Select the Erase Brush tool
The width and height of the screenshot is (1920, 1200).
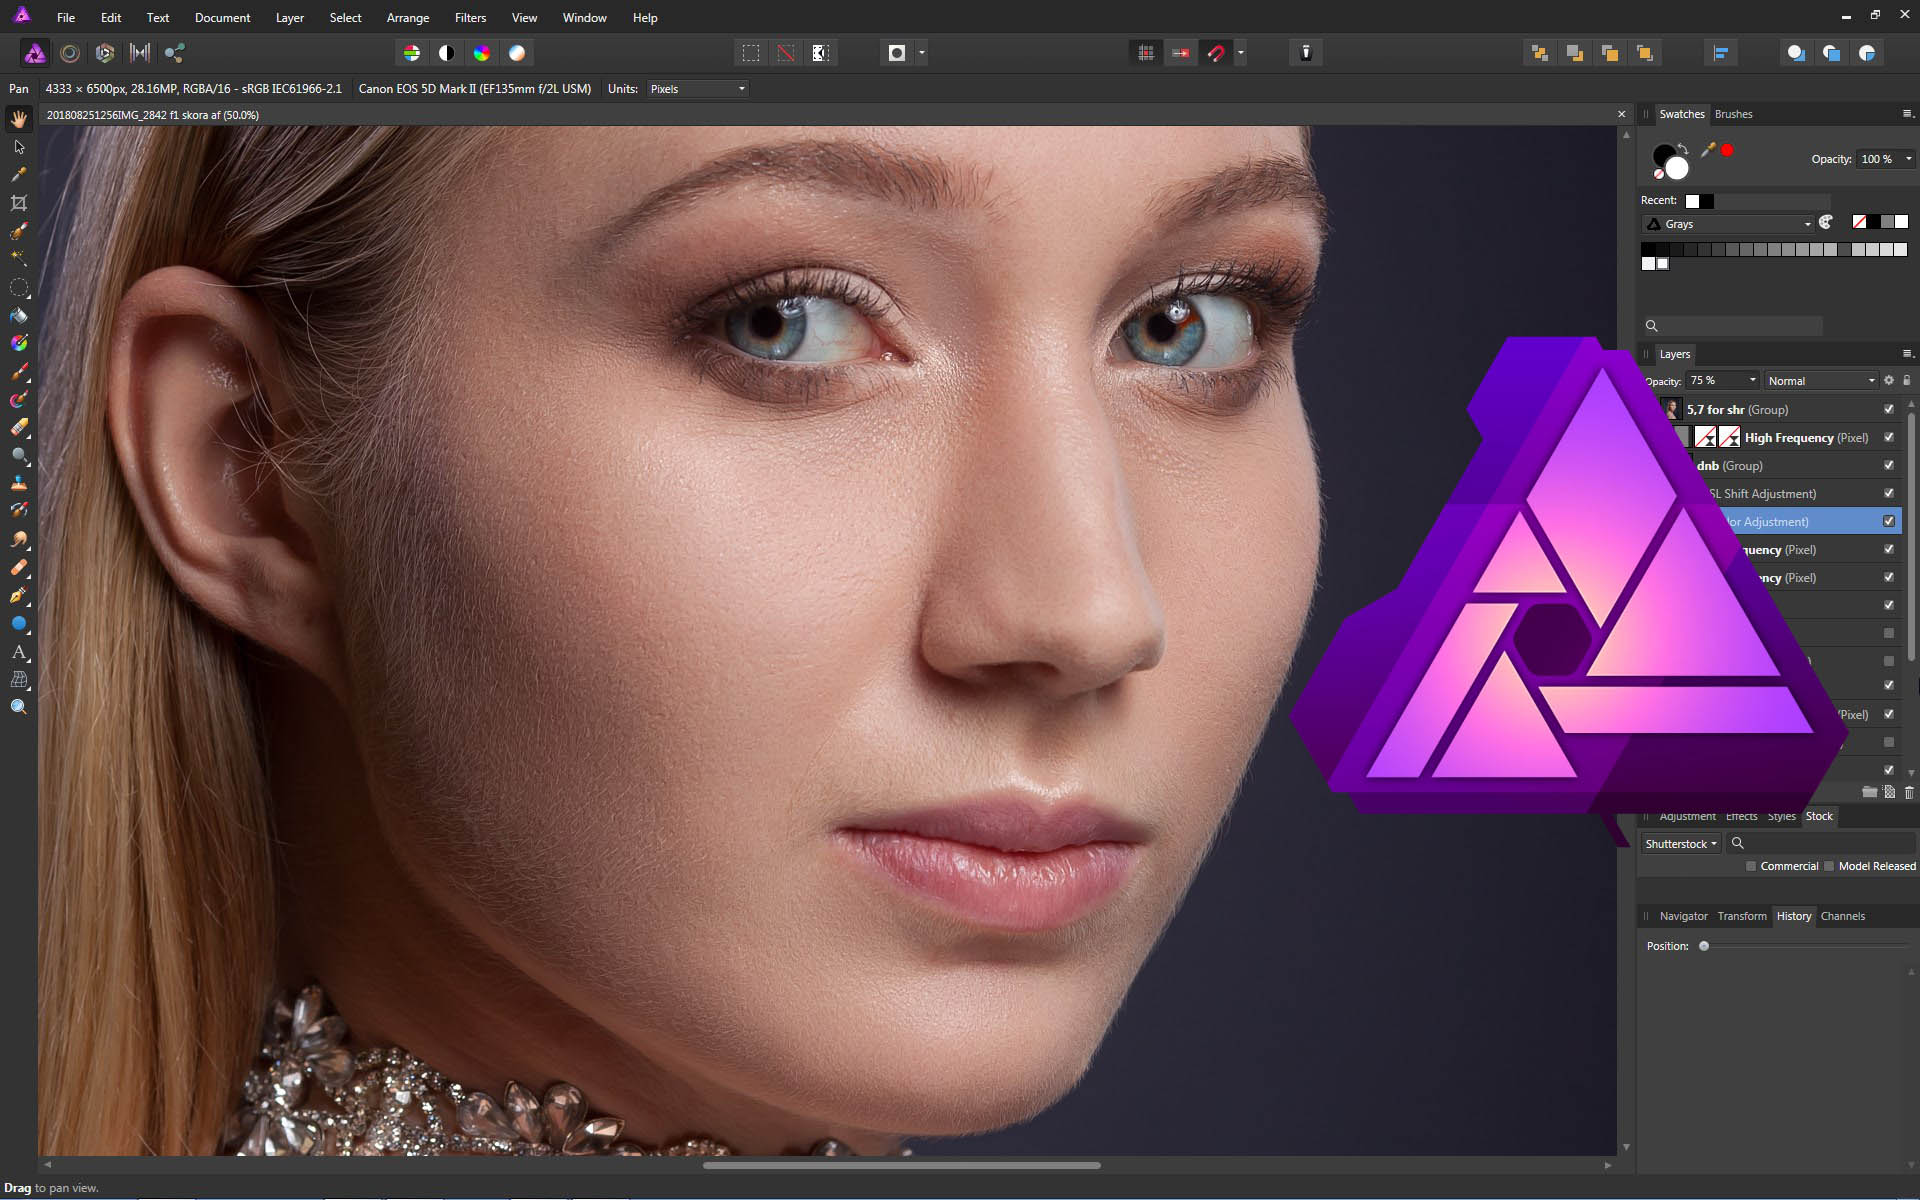pyautogui.click(x=19, y=428)
